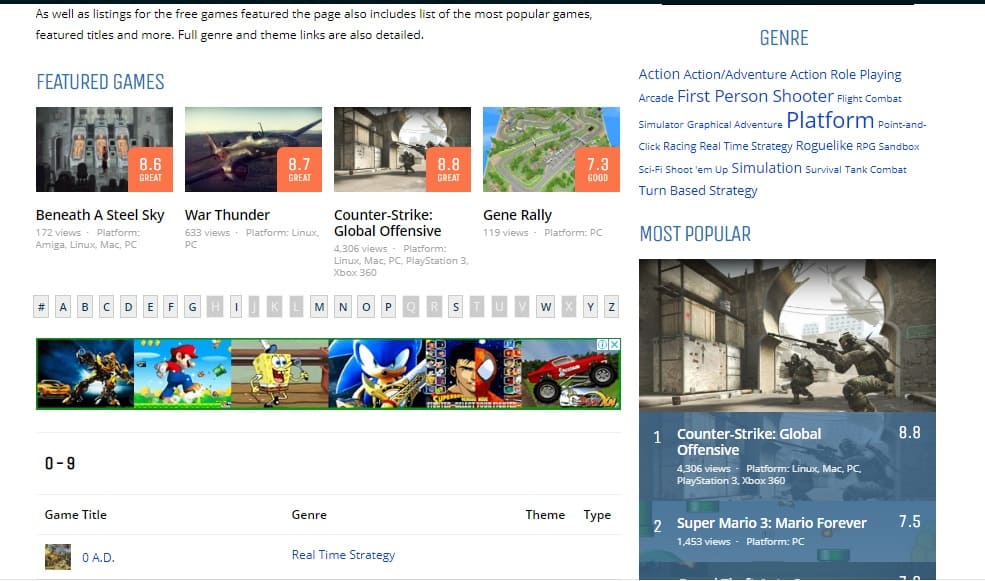Jump to games starting with I

tap(236, 307)
